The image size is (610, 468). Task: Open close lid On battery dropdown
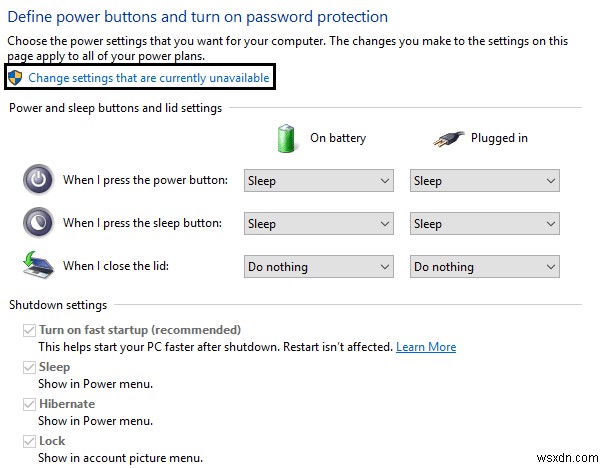click(319, 267)
